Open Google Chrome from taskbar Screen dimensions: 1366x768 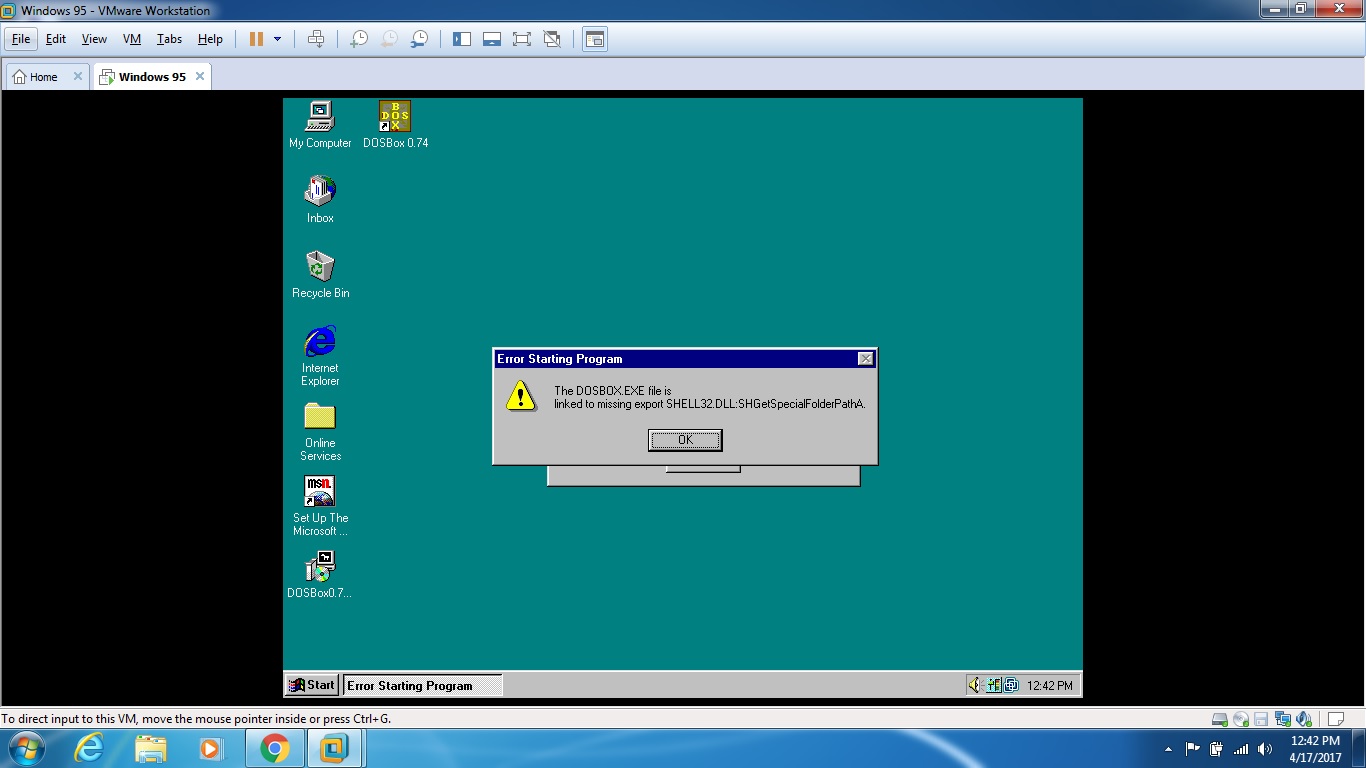(x=274, y=748)
